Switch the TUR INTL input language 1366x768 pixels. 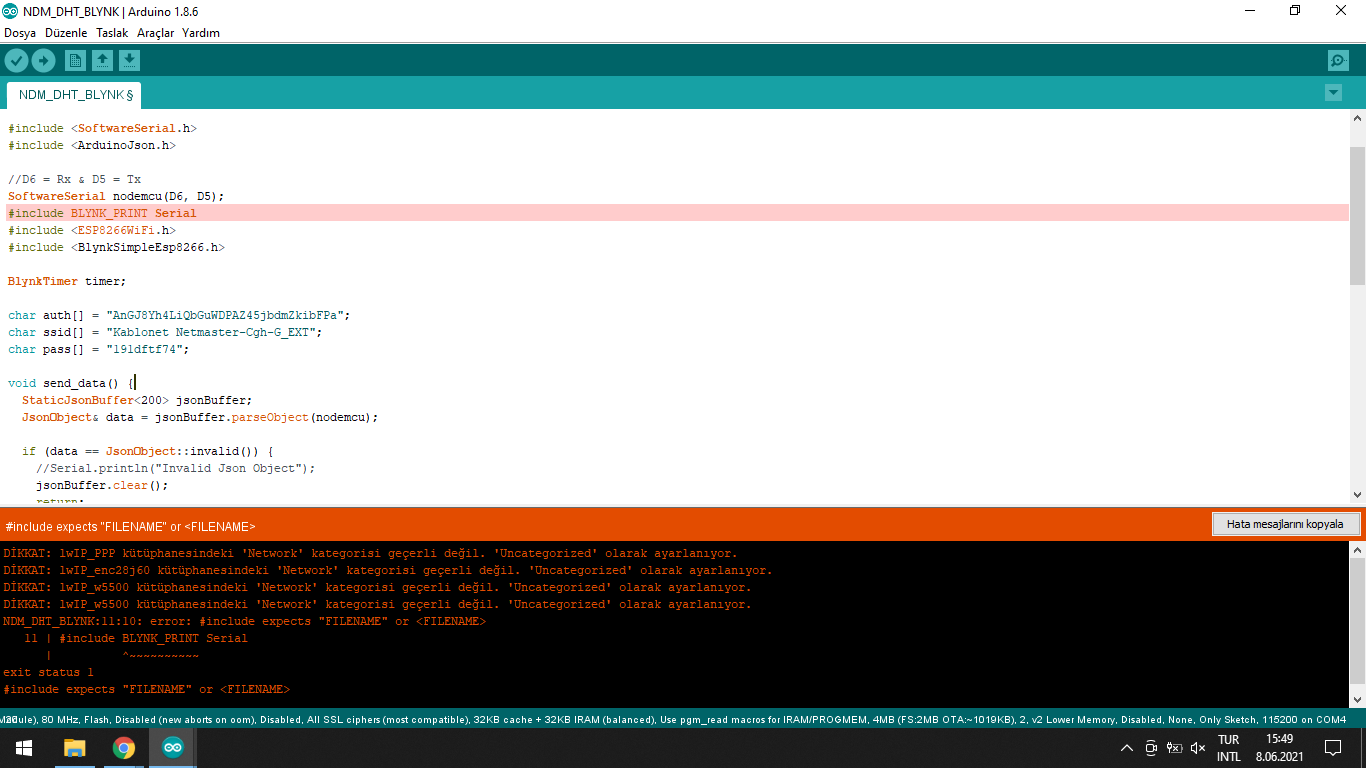(1229, 748)
